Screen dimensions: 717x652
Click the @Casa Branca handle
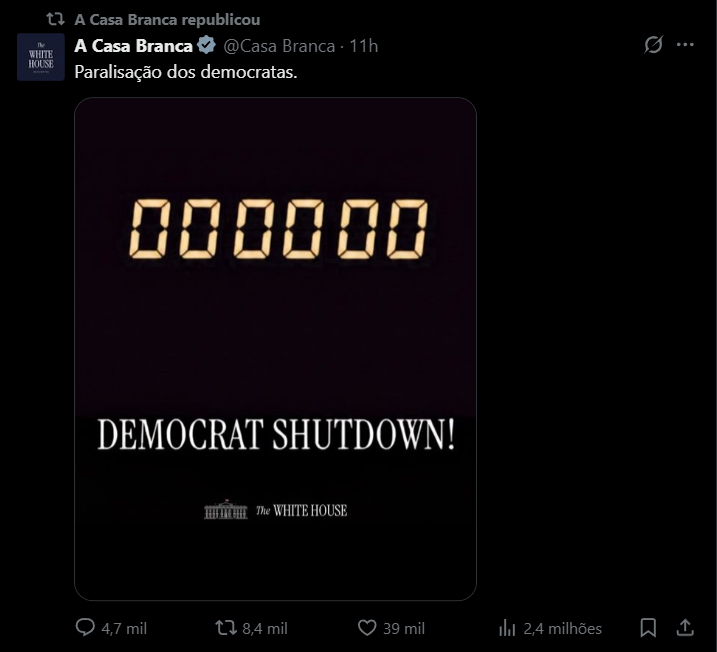[278, 46]
